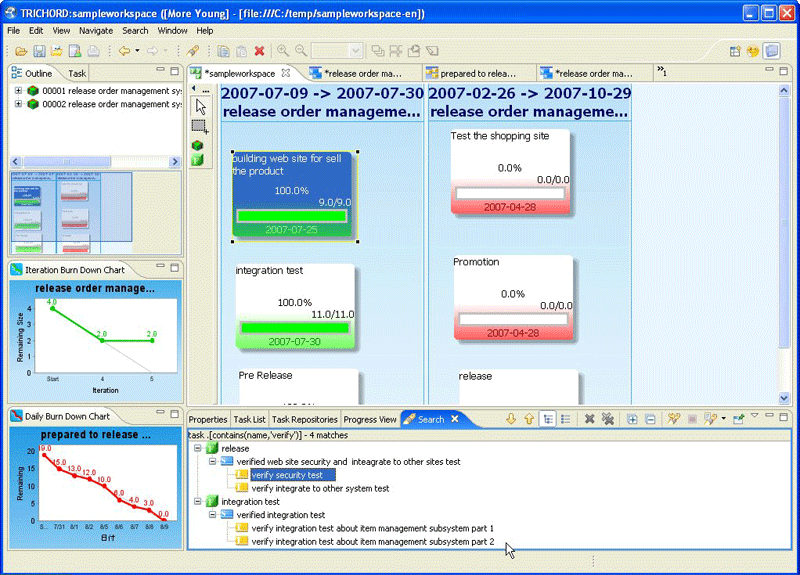Pin the Search view
The height and width of the screenshot is (575, 800).
click(739, 419)
